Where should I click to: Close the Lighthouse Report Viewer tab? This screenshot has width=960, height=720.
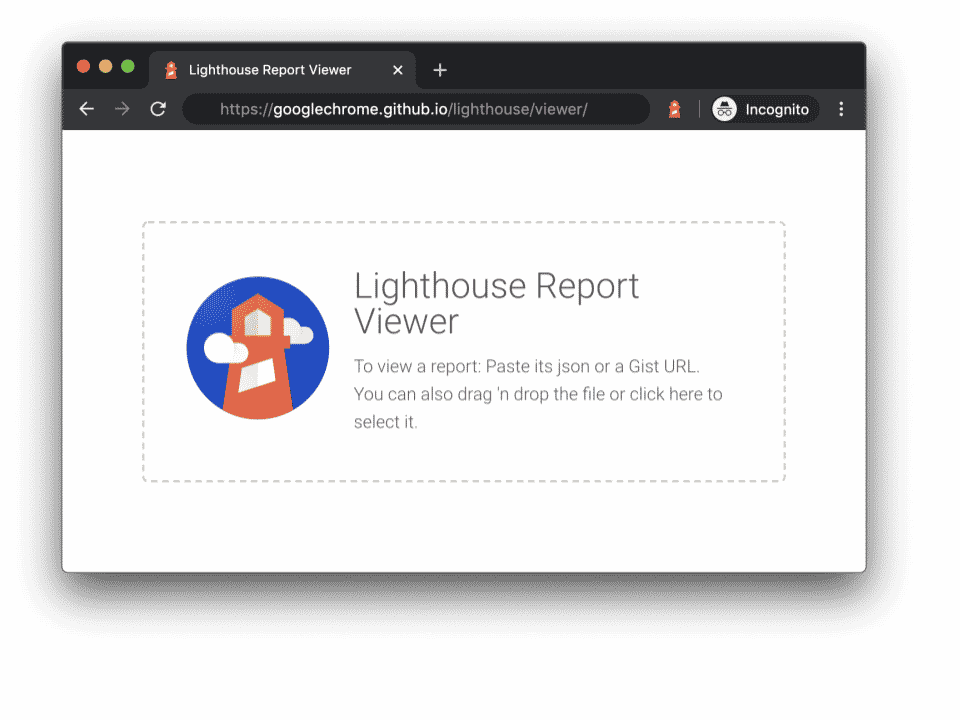pos(397,70)
